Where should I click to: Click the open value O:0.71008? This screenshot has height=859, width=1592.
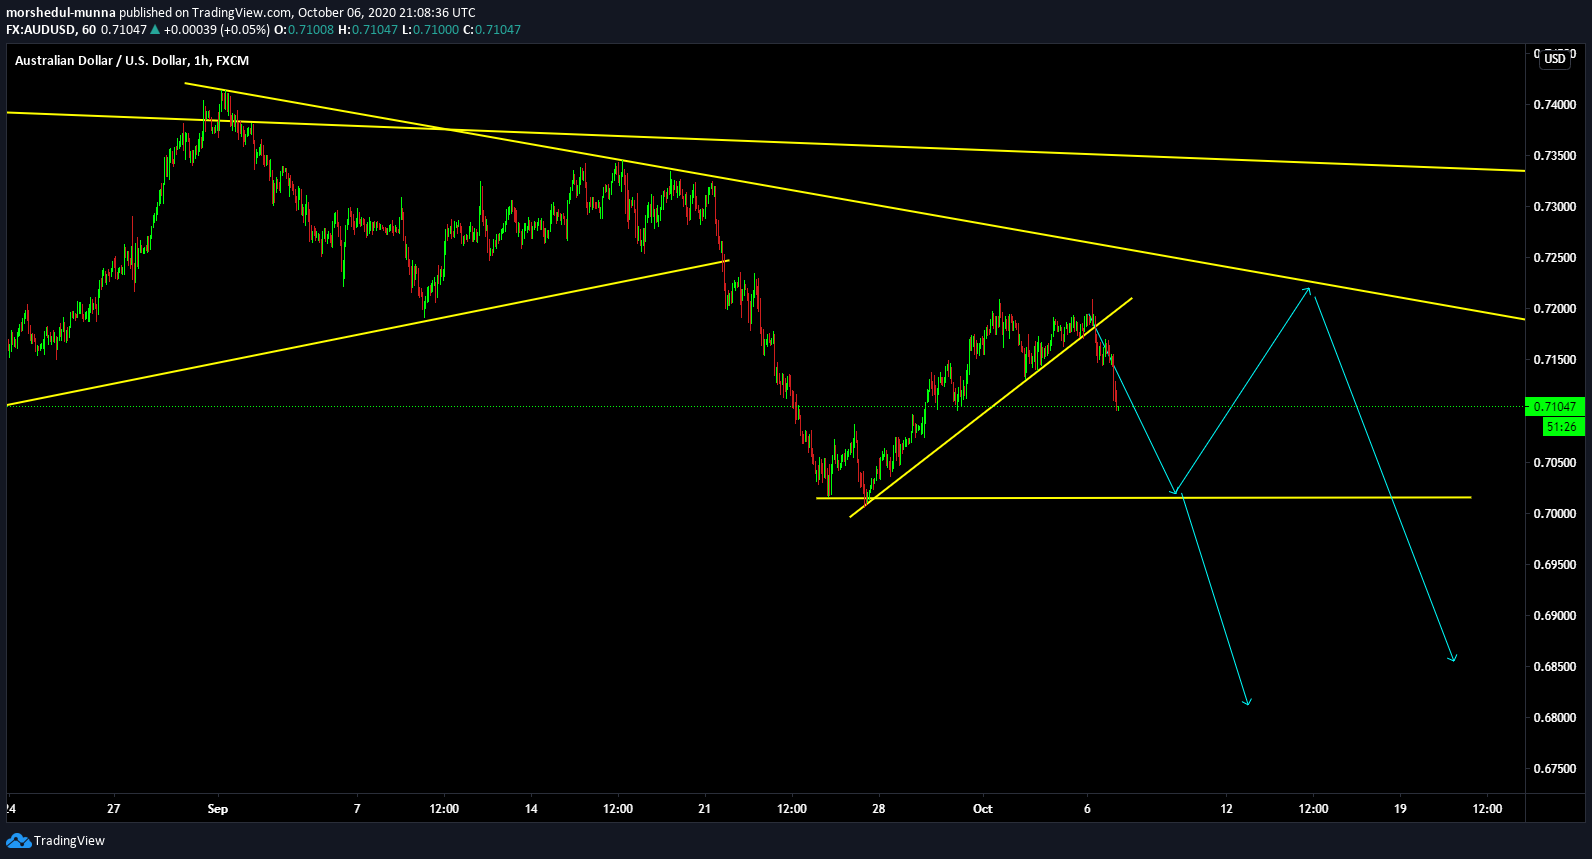click(304, 29)
